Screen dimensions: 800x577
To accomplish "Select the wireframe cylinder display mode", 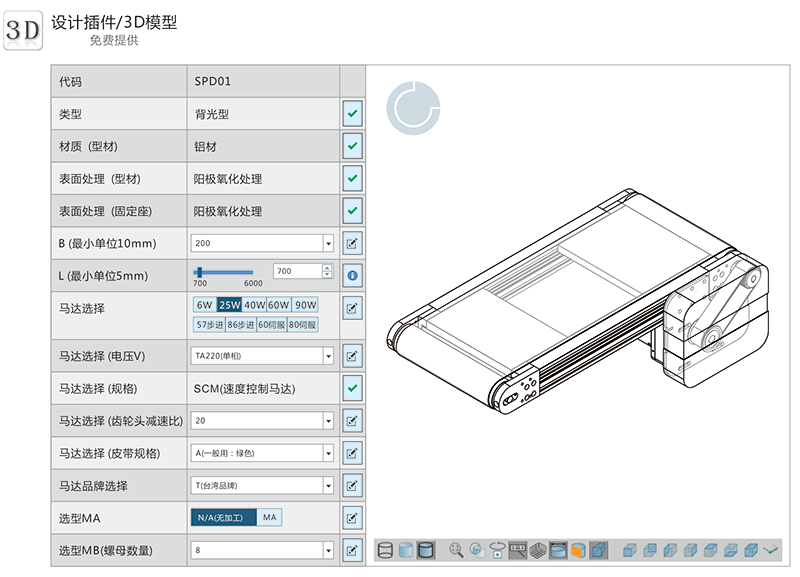I will point(385,550).
